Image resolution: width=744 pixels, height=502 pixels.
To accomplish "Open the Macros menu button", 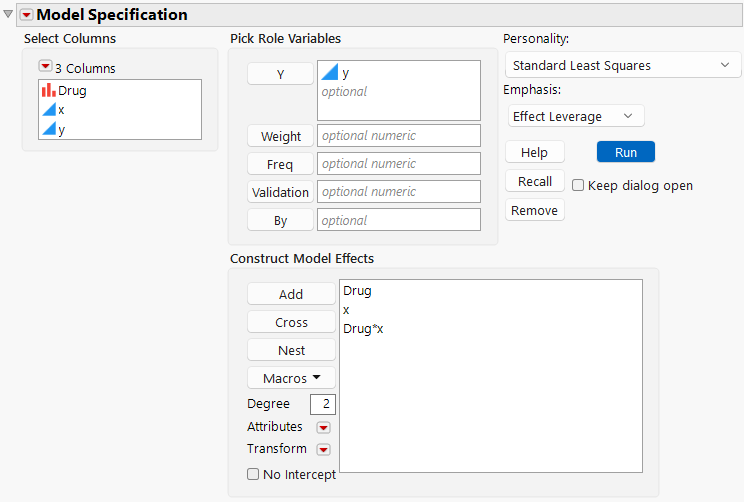I will pyautogui.click(x=291, y=379).
